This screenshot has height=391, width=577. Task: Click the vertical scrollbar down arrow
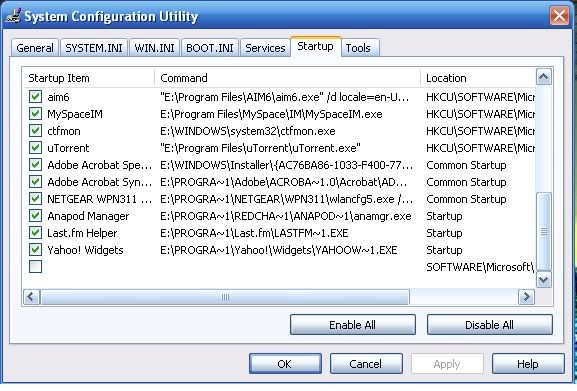tap(544, 280)
